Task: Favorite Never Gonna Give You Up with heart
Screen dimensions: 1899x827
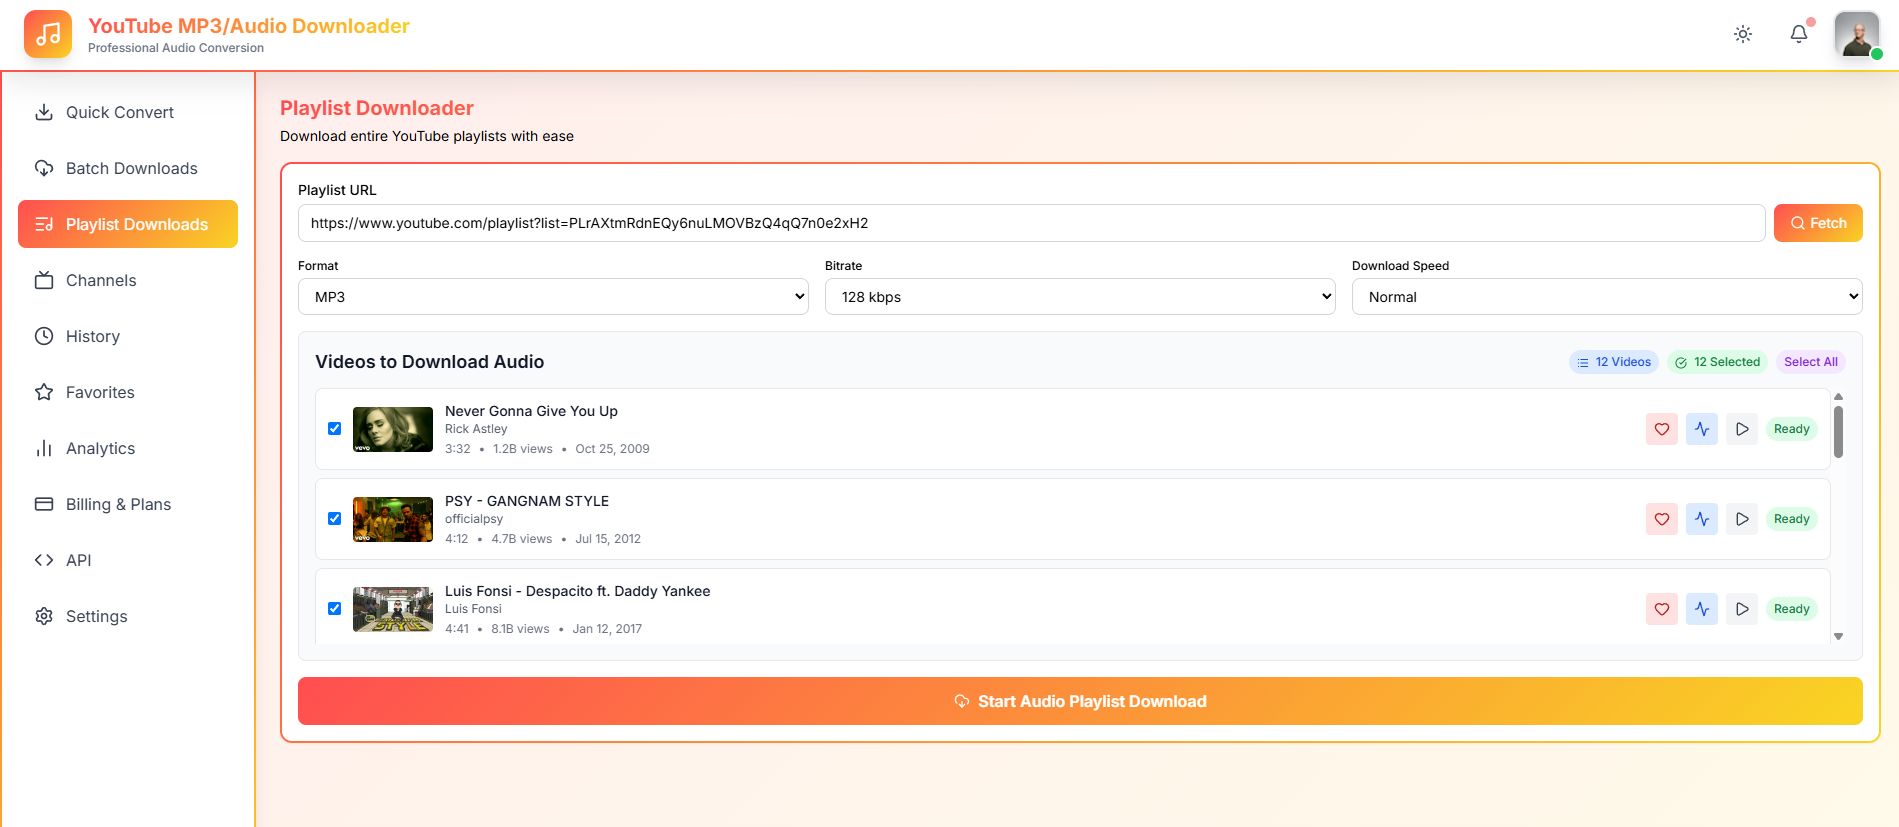Action: (1662, 429)
